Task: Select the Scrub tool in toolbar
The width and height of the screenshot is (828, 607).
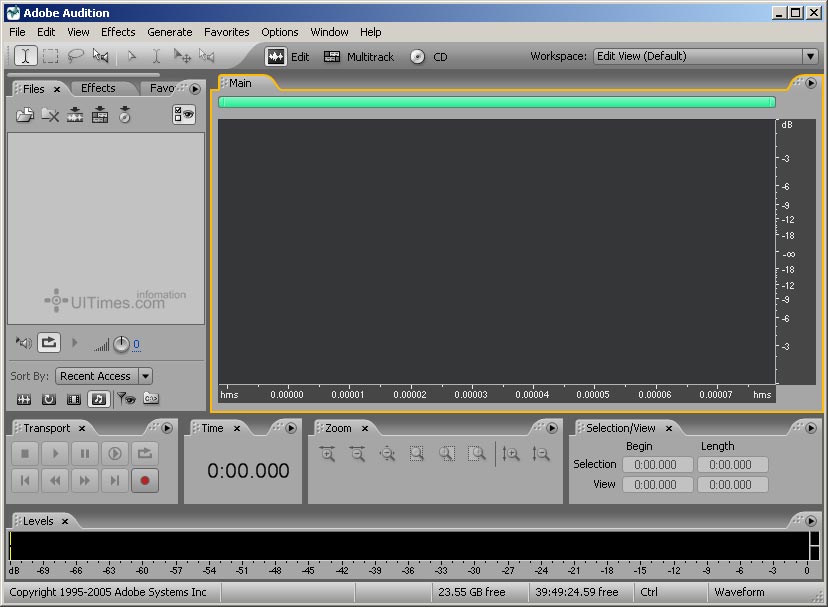Action: (100, 55)
